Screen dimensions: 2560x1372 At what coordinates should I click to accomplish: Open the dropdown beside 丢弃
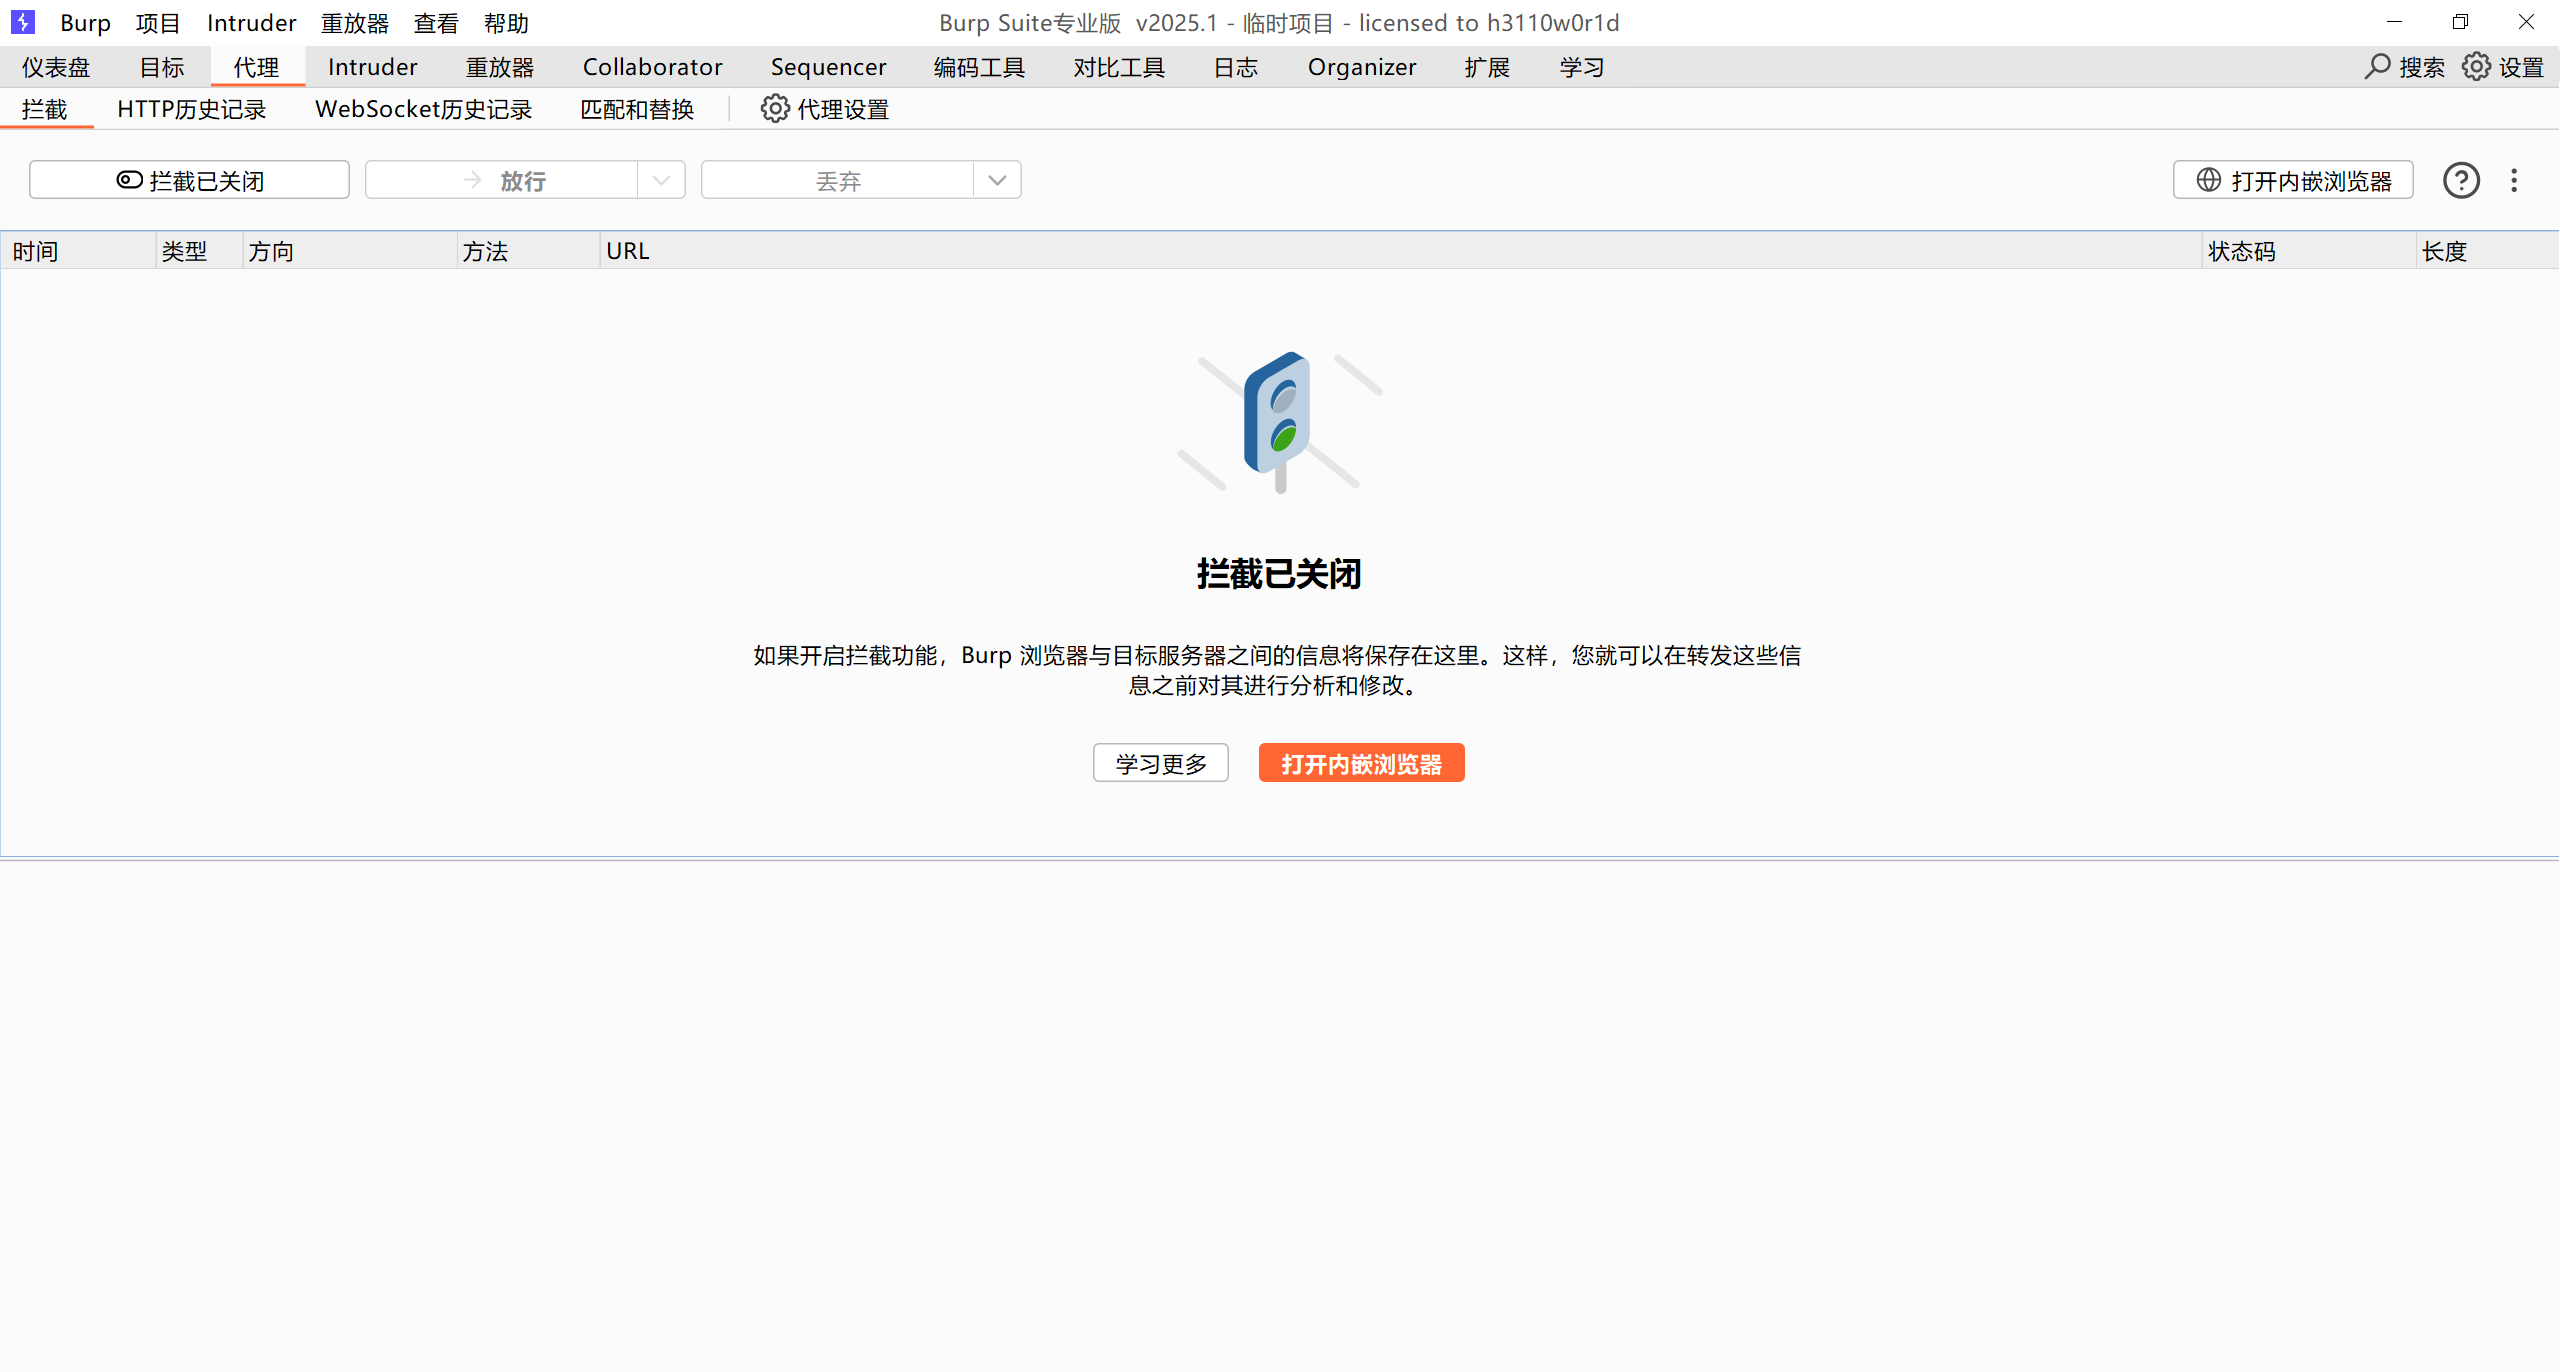point(997,180)
